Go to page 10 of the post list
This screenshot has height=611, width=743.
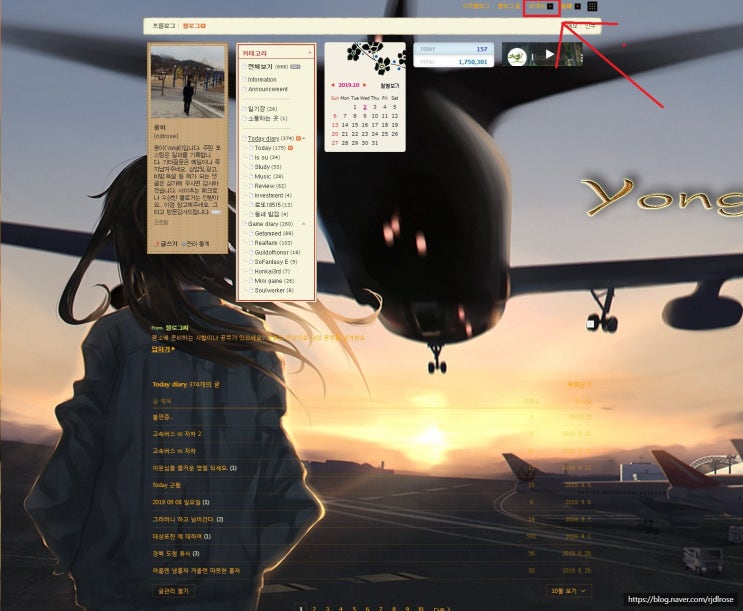420,608
